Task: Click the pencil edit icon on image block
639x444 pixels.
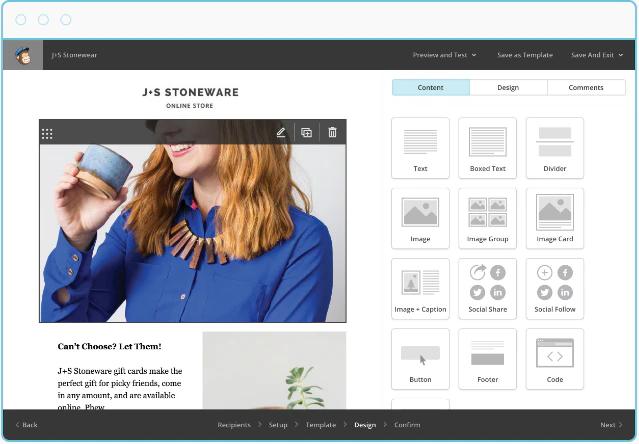Action: (x=281, y=132)
